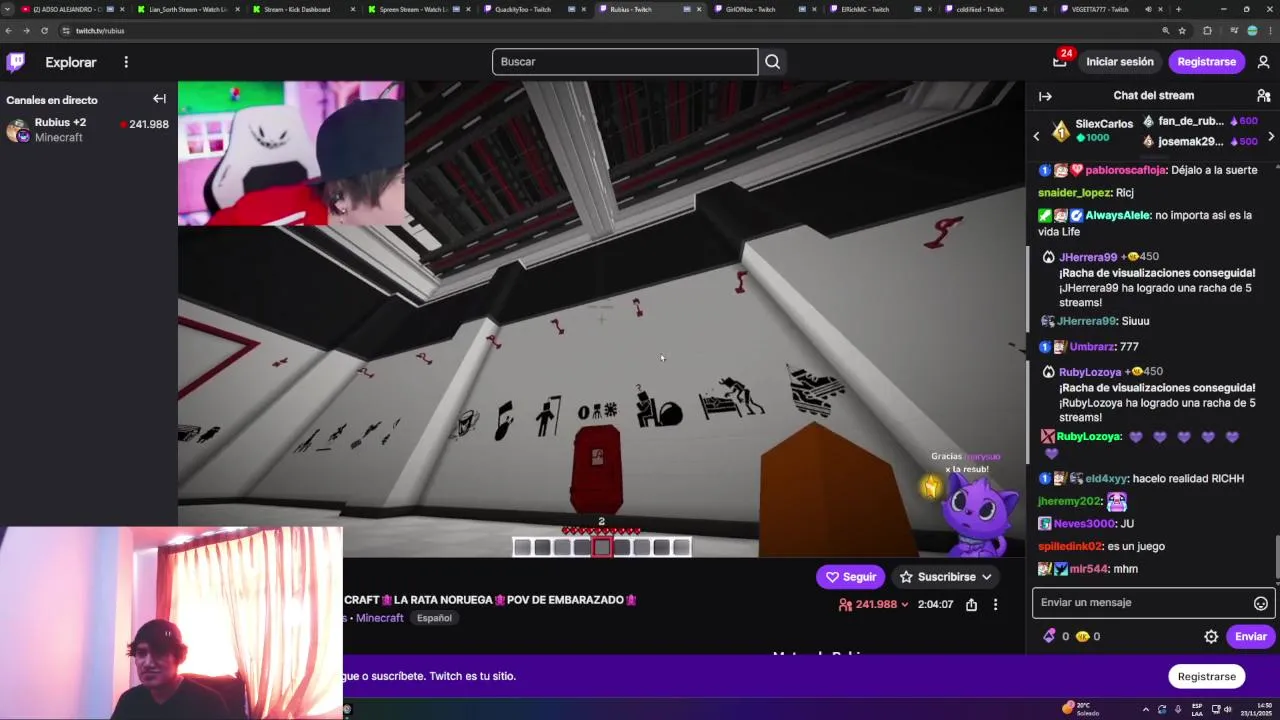
Task: Open the Explorar link
Action: click(71, 62)
